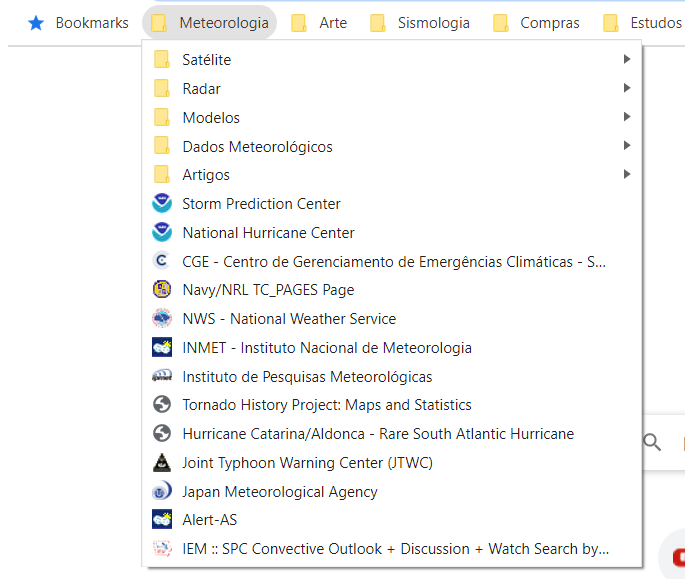Click the Satélite folder icon
Viewport: 685px width, 579px height.
(162, 59)
